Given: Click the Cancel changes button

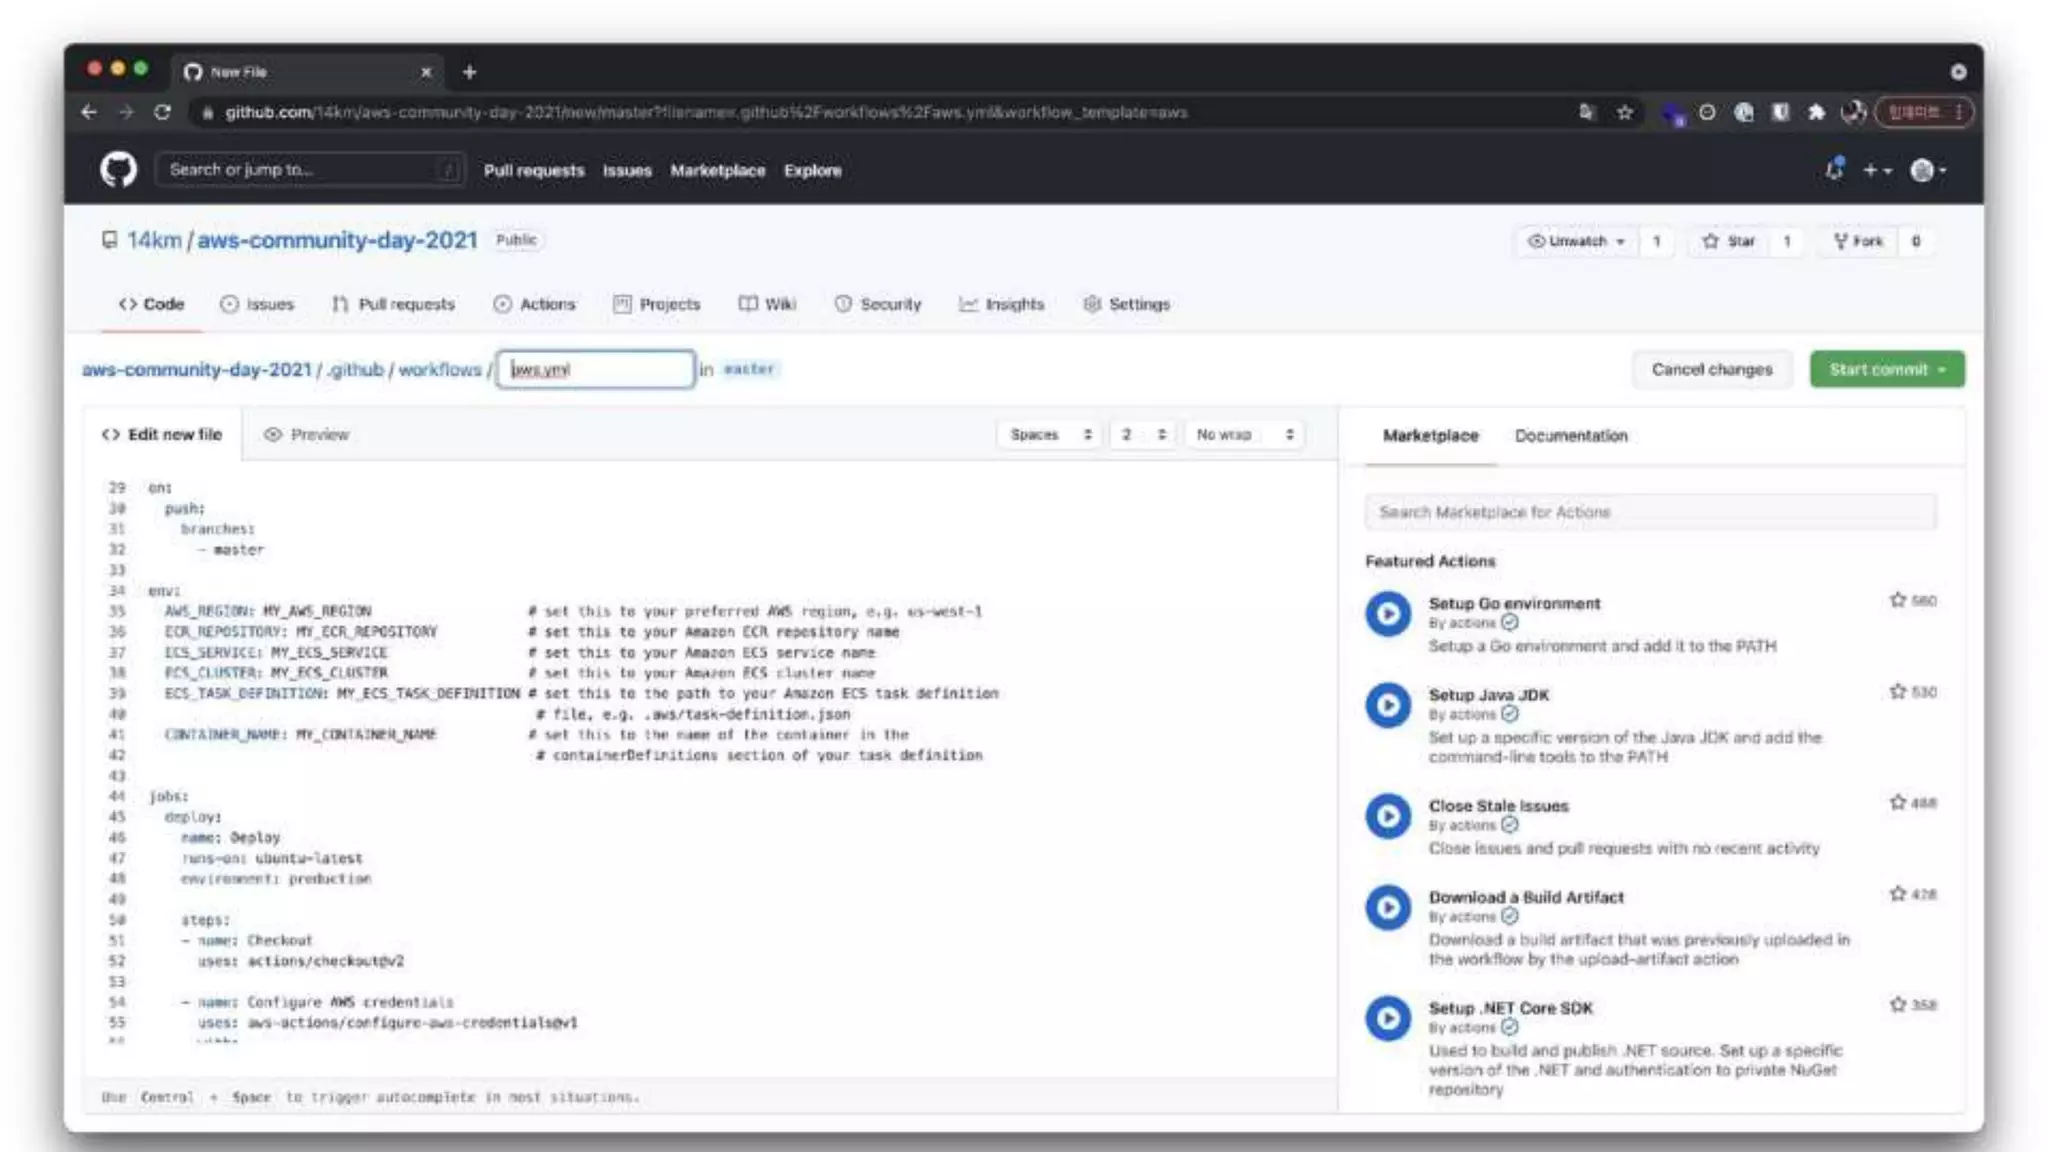Looking at the screenshot, I should [x=1711, y=369].
